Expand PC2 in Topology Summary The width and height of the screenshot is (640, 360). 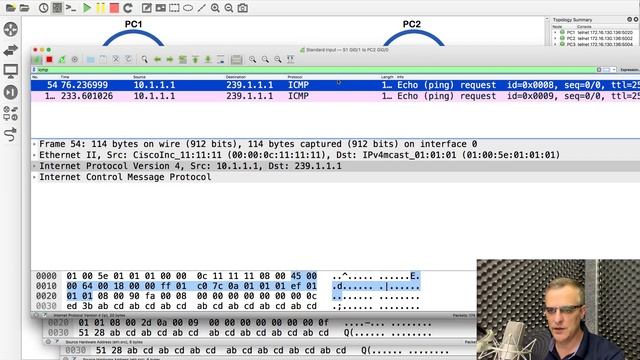(555, 38)
